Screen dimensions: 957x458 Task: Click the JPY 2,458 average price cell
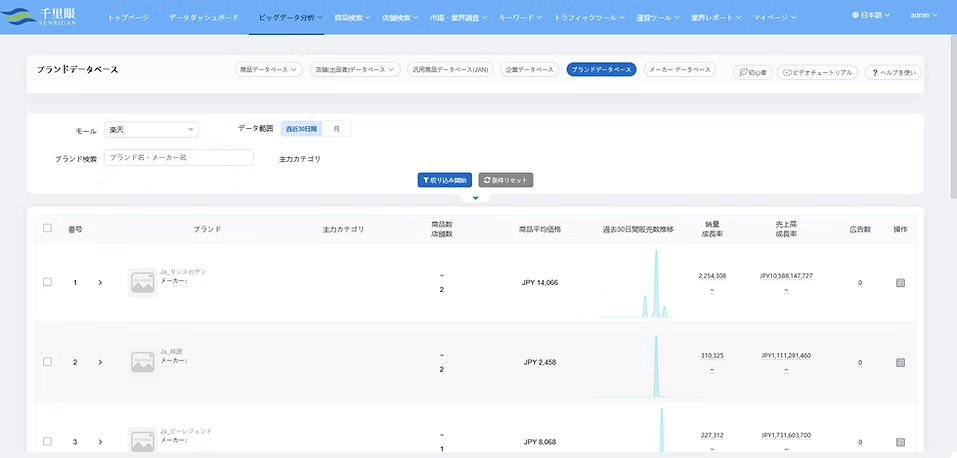coord(540,362)
